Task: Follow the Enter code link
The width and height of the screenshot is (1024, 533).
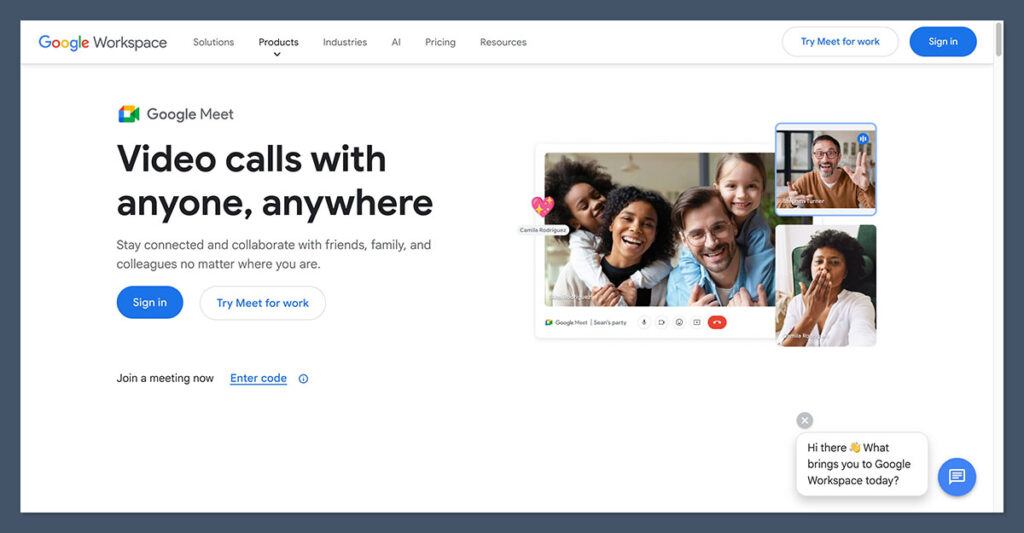Action: [258, 378]
